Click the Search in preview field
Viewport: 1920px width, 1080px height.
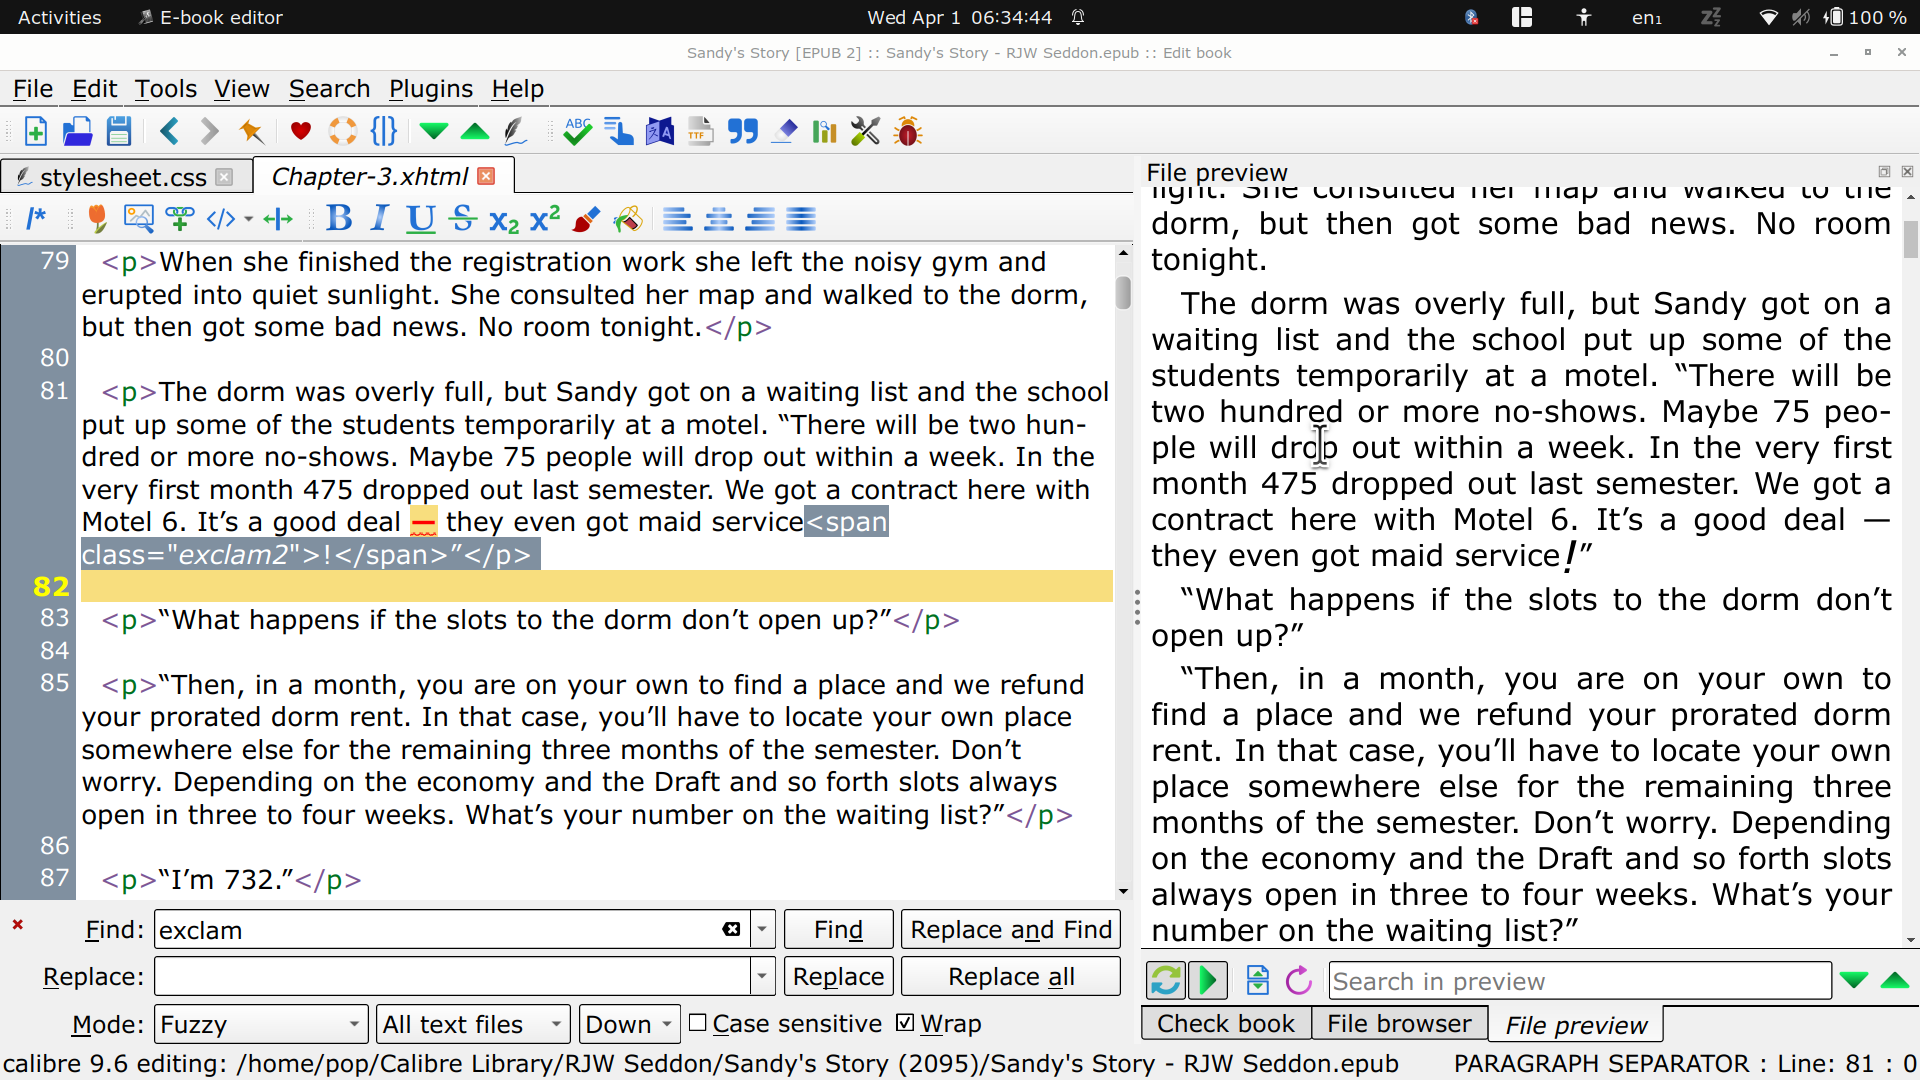[x=1578, y=981]
